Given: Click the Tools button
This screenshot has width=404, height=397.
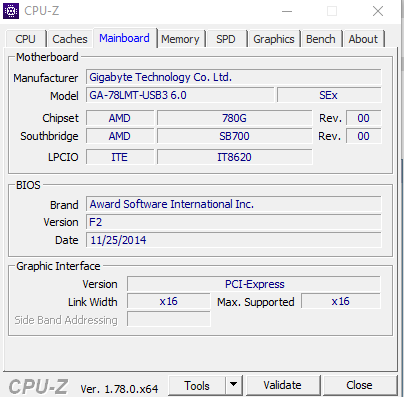Looking at the screenshot, I should [x=197, y=386].
